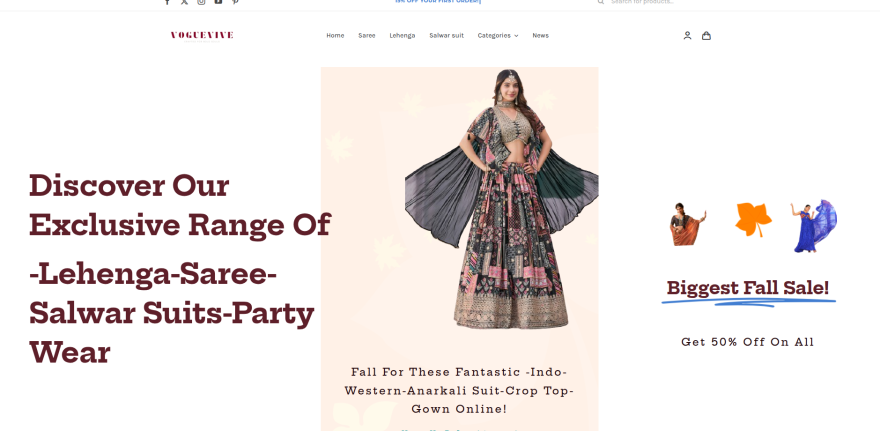Open the Pinterest social icon
This screenshot has height=431, width=880.
click(235, 2)
